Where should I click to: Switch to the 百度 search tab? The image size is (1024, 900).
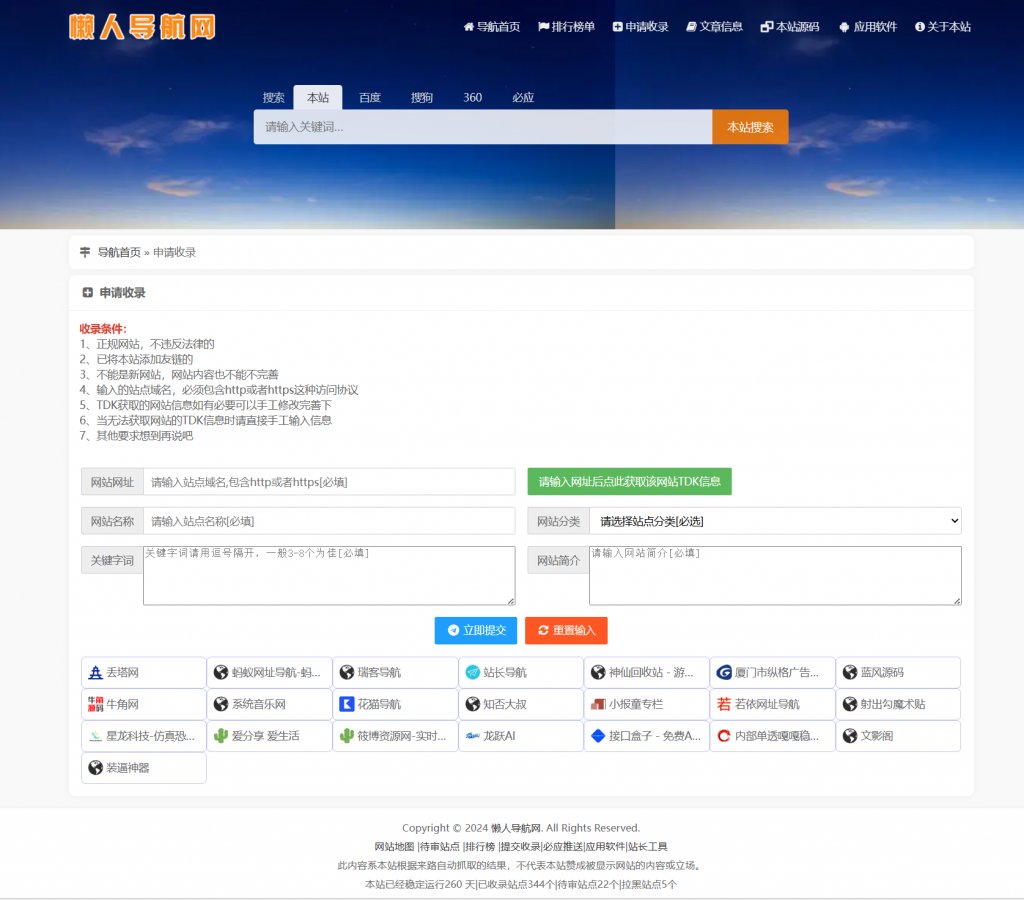pyautogui.click(x=370, y=97)
